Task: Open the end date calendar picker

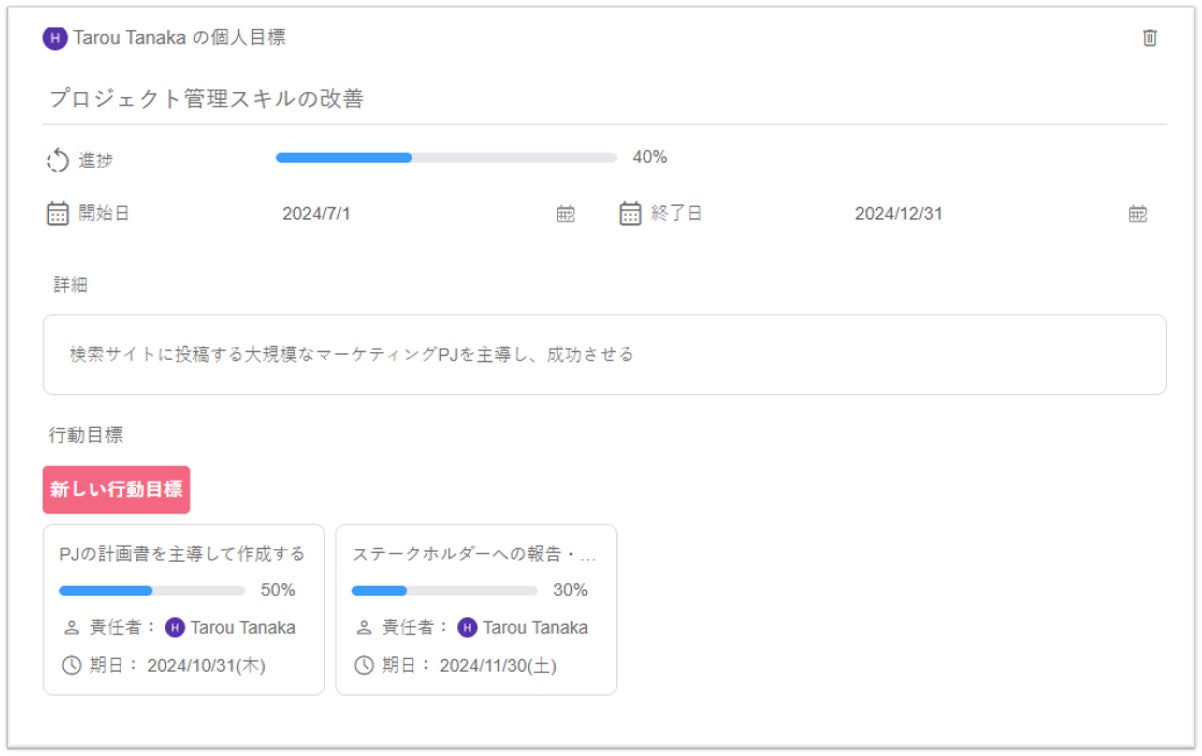Action: tap(1138, 213)
